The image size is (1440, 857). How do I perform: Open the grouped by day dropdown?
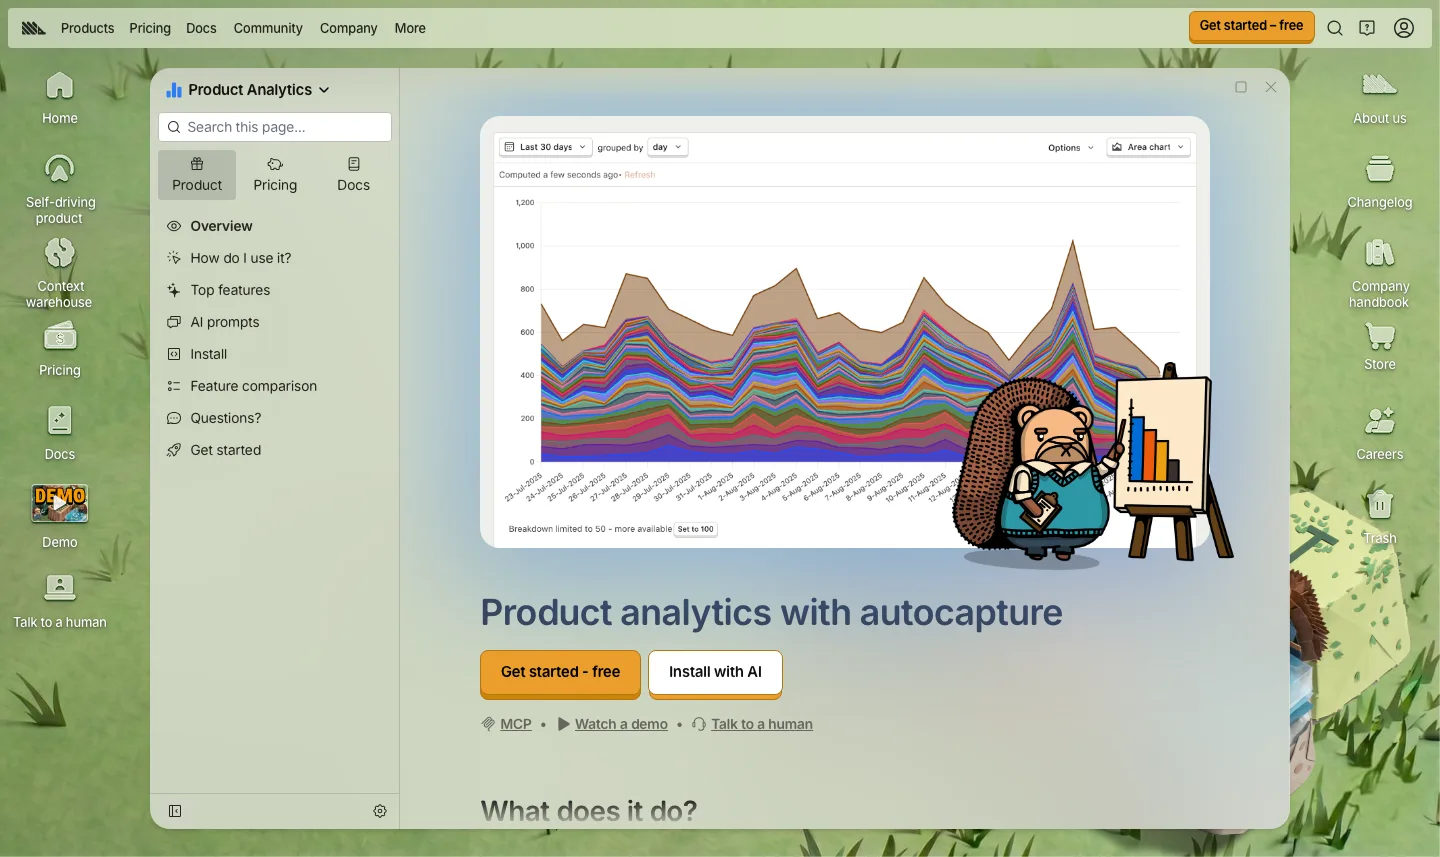coord(667,147)
